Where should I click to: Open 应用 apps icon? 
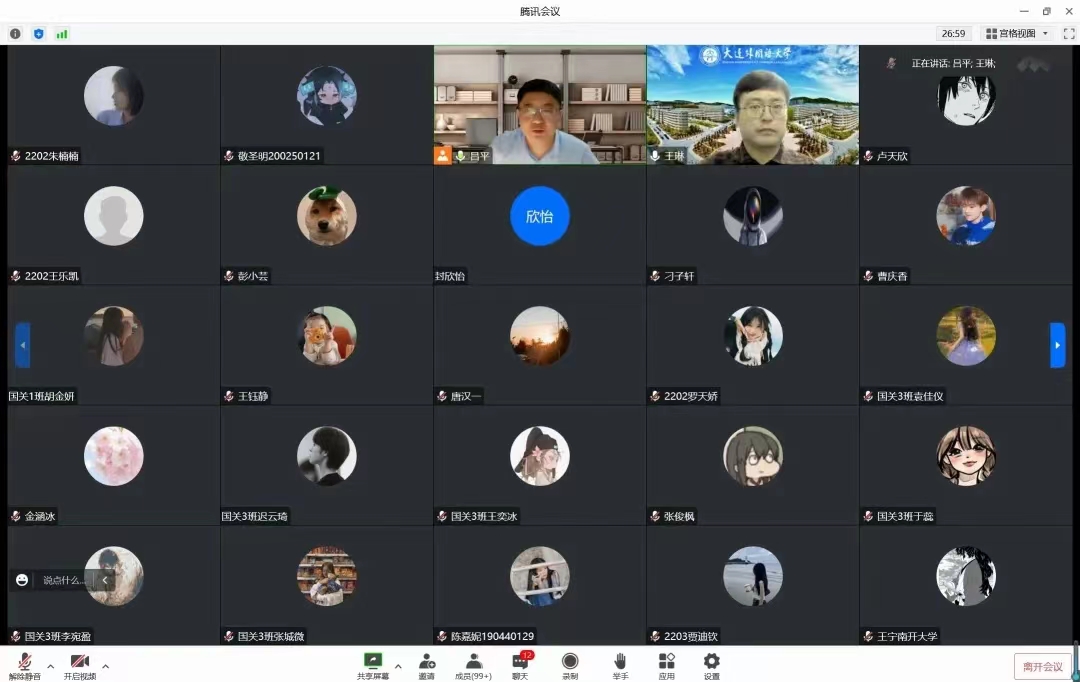pos(667,664)
